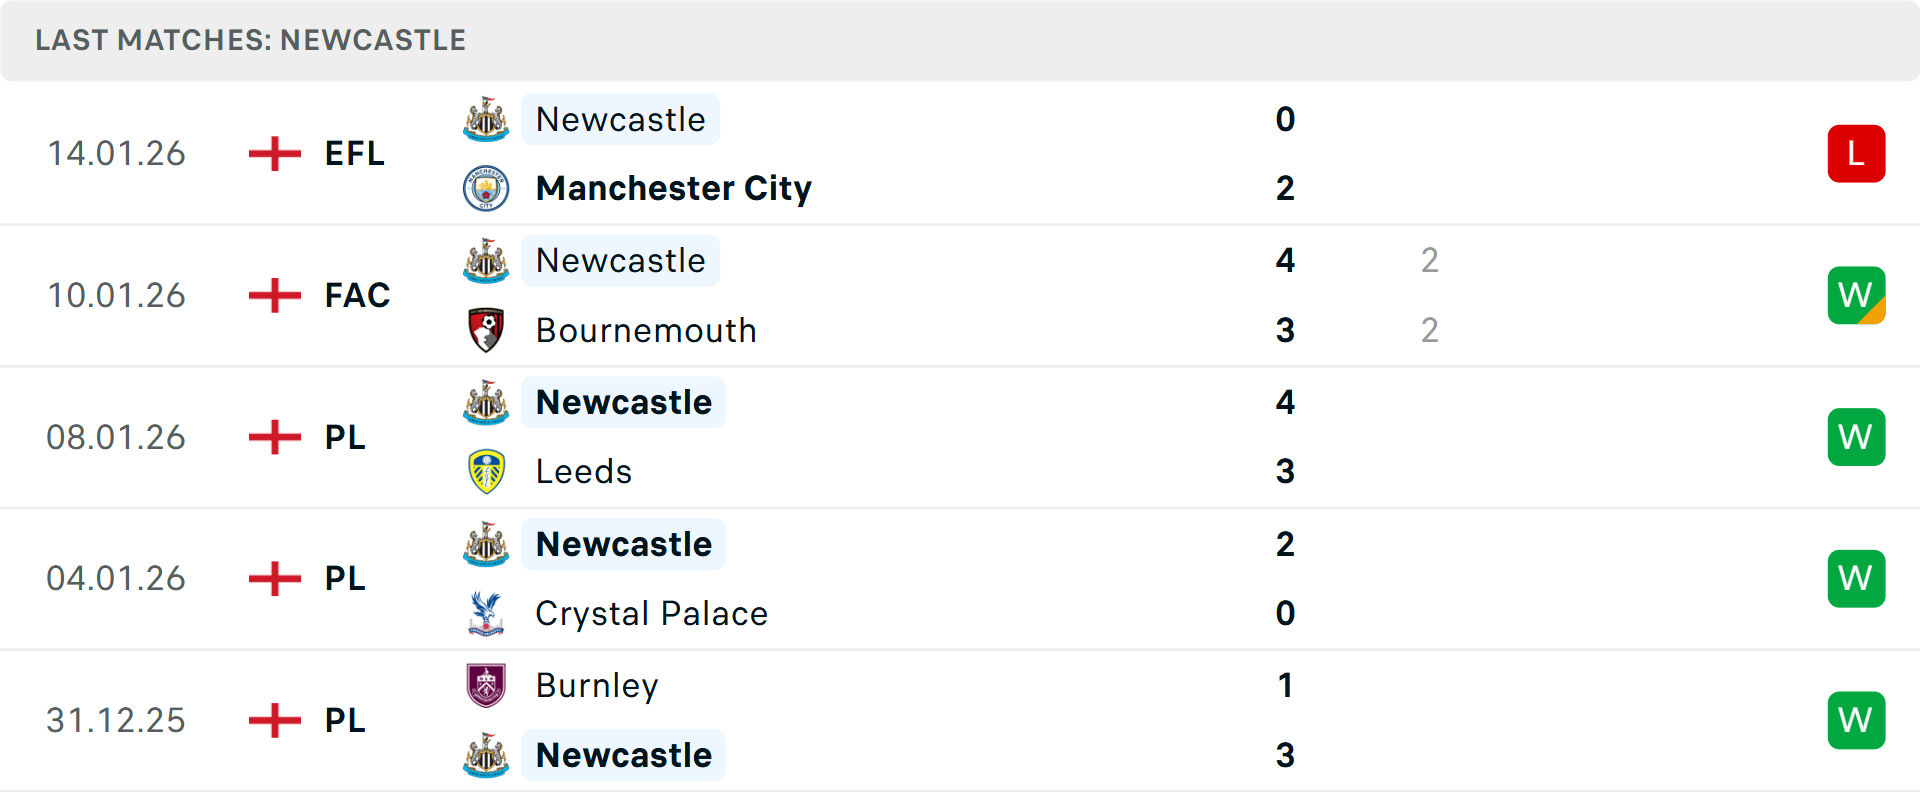Viewport: 1920px width, 792px height.
Task: Open the Manchester City team link
Action: (x=673, y=188)
